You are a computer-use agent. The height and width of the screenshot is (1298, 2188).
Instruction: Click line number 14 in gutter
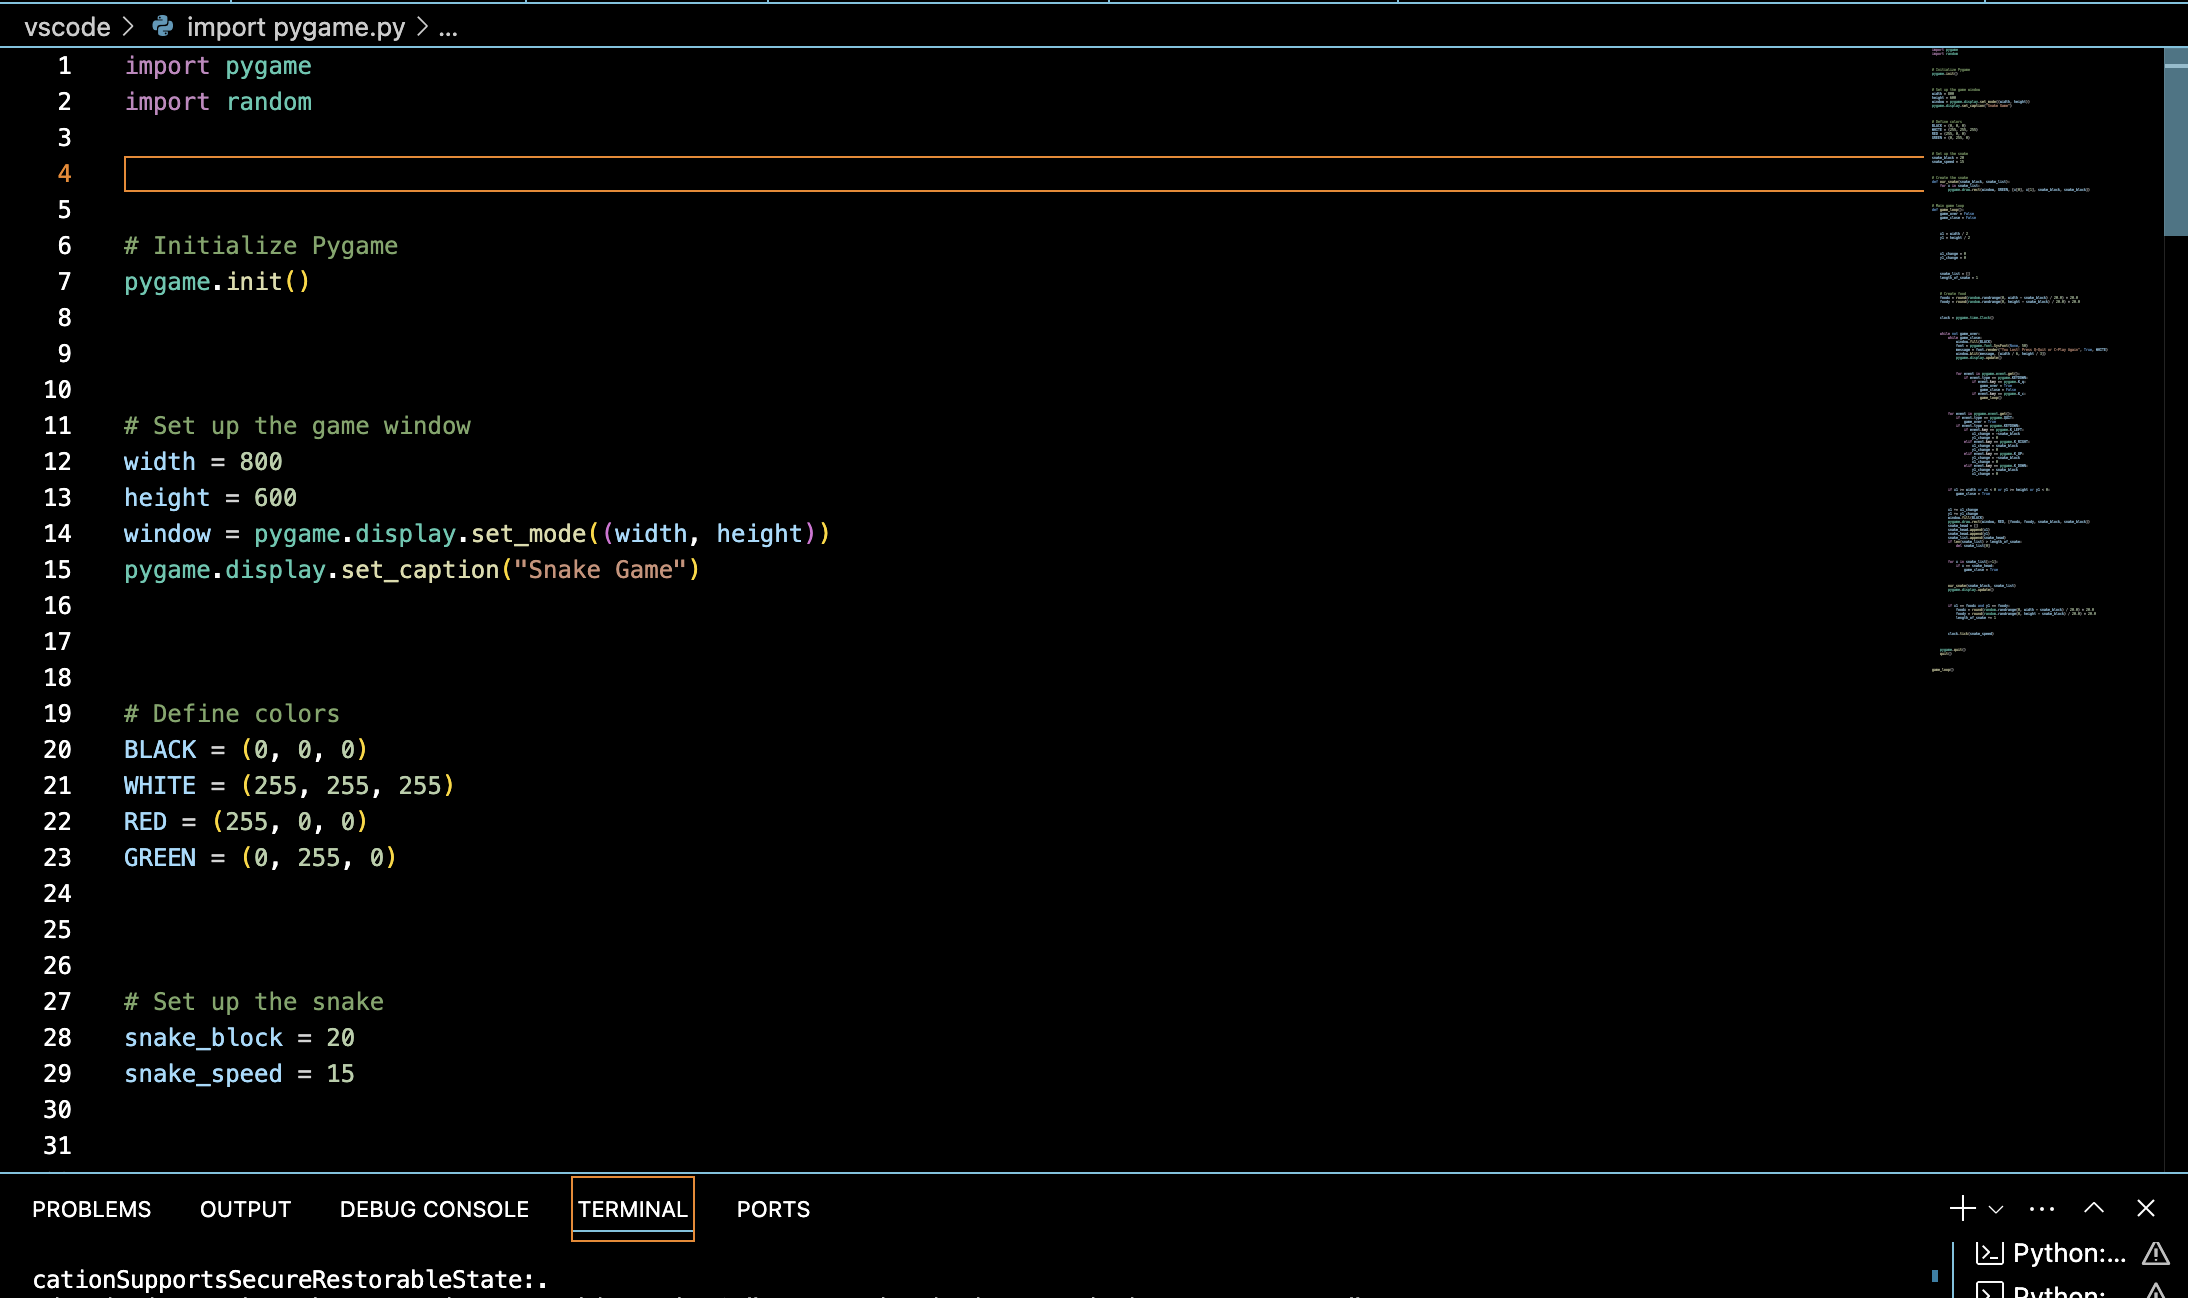click(x=57, y=534)
